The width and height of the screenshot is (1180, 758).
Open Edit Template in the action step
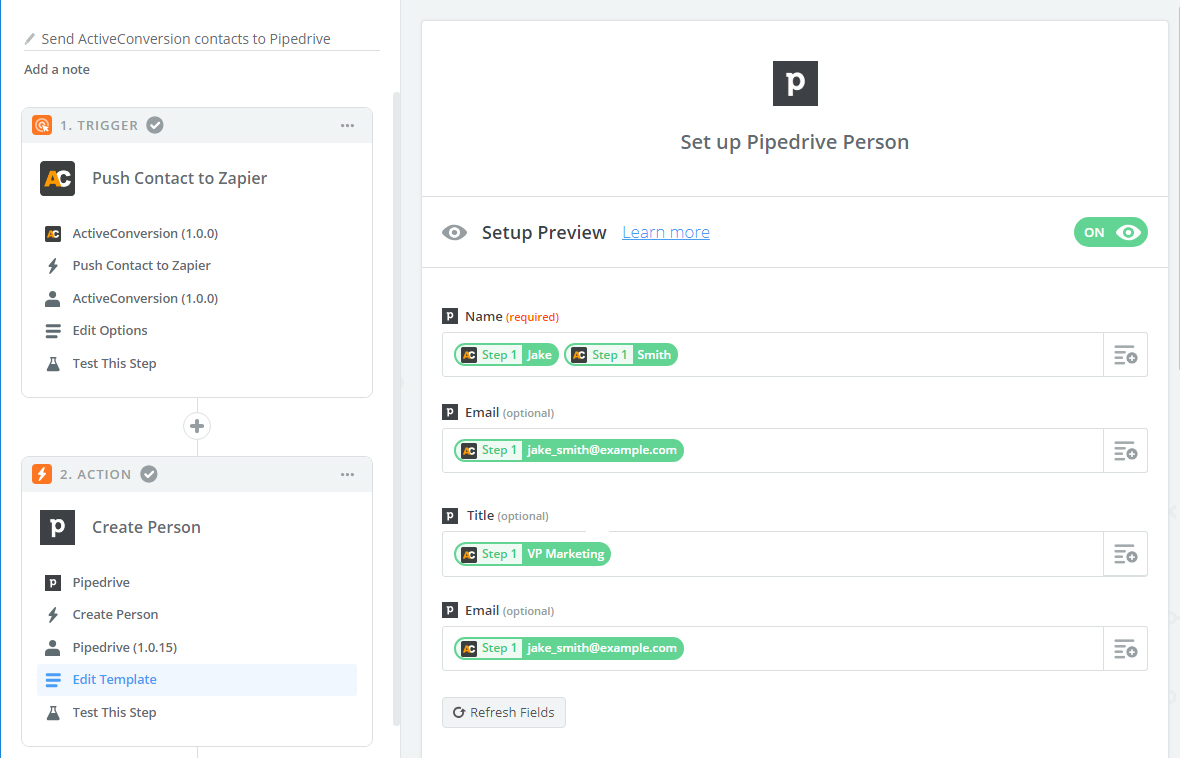click(197, 680)
